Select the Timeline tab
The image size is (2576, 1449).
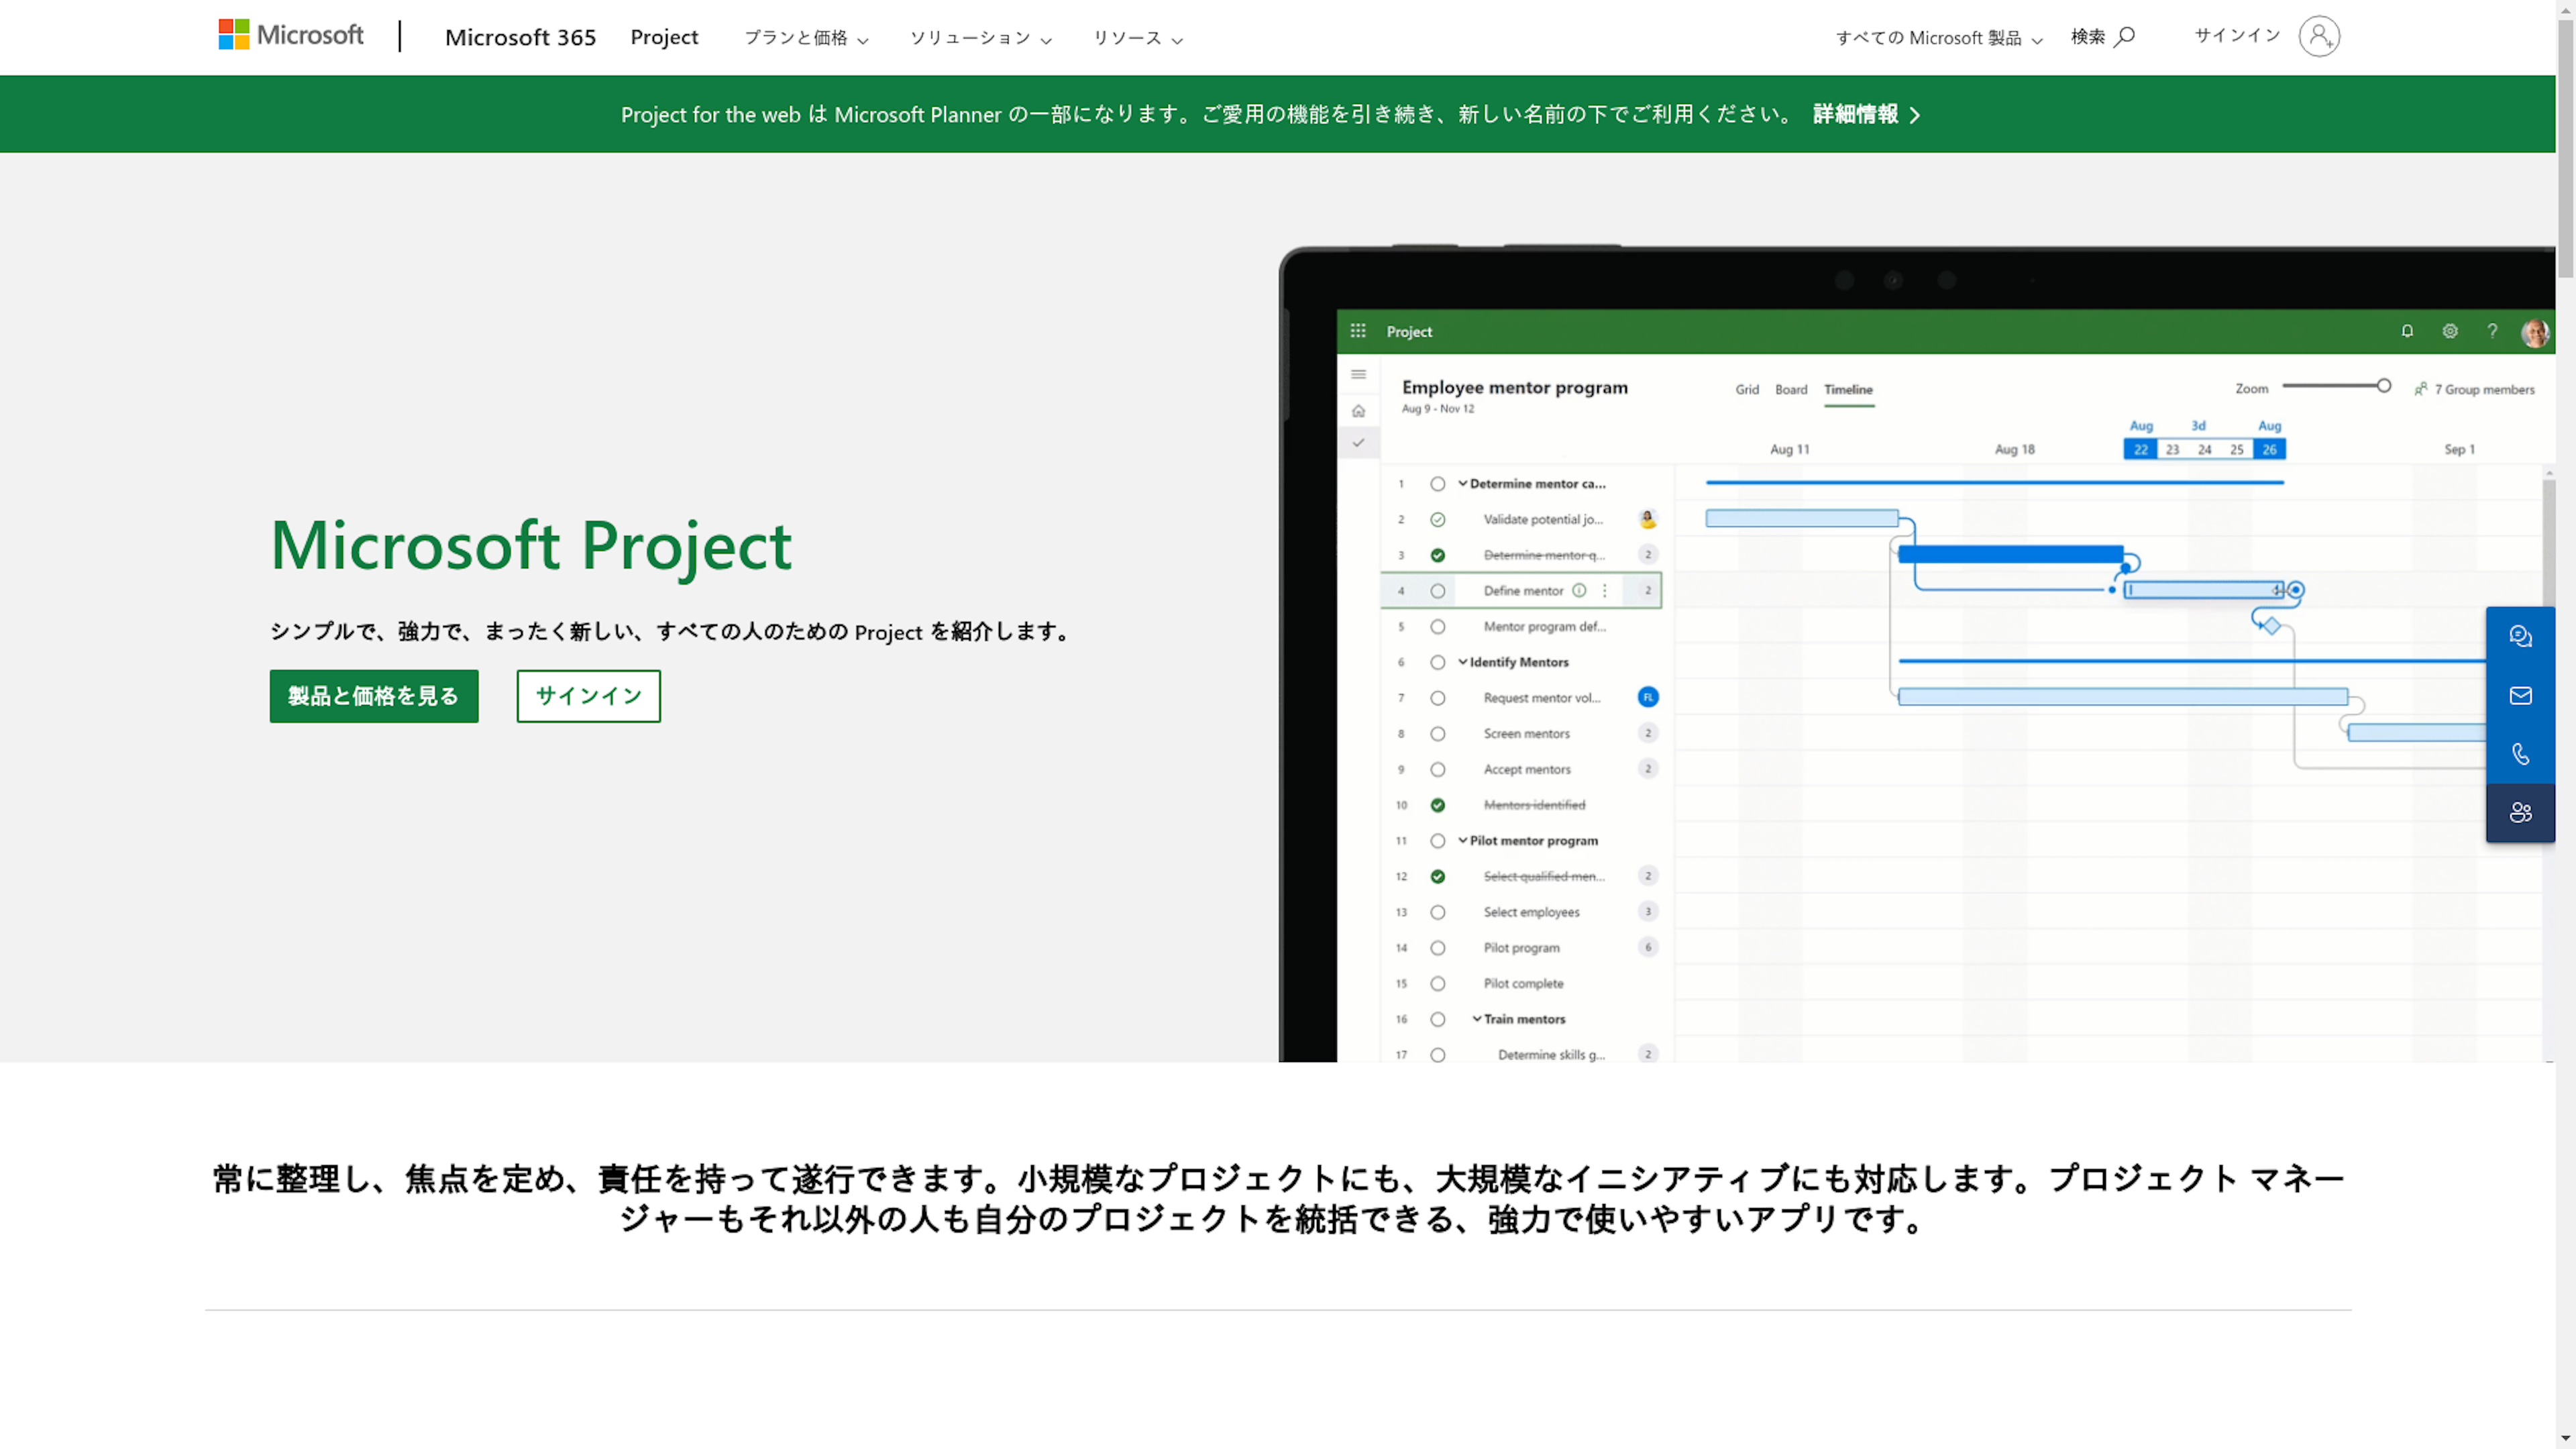tap(1848, 389)
